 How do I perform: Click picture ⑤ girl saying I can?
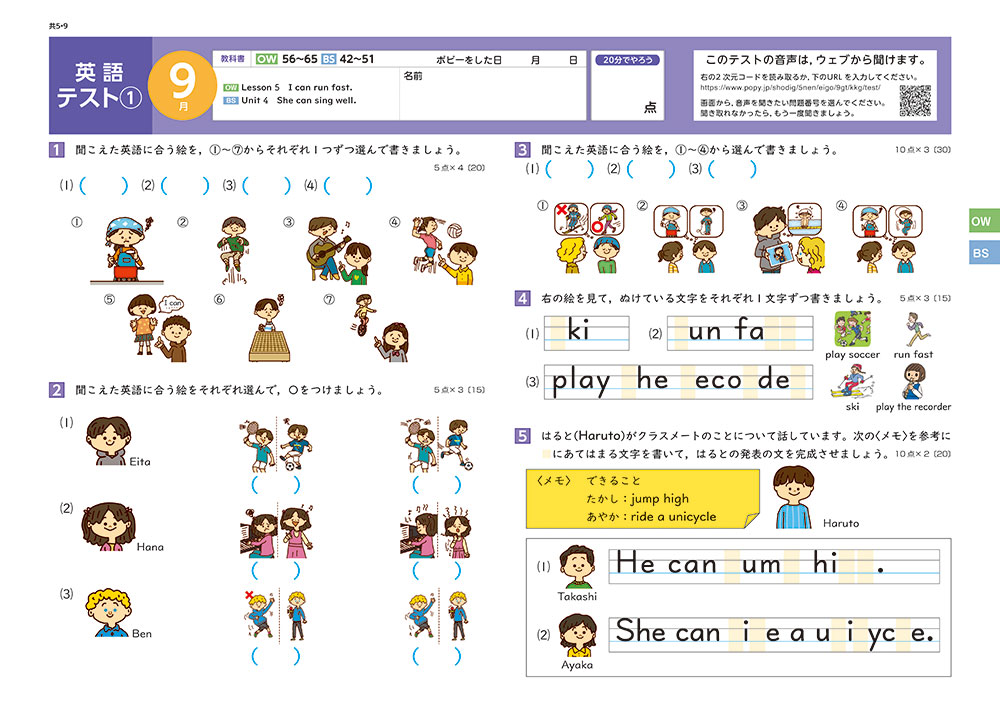(x=159, y=328)
